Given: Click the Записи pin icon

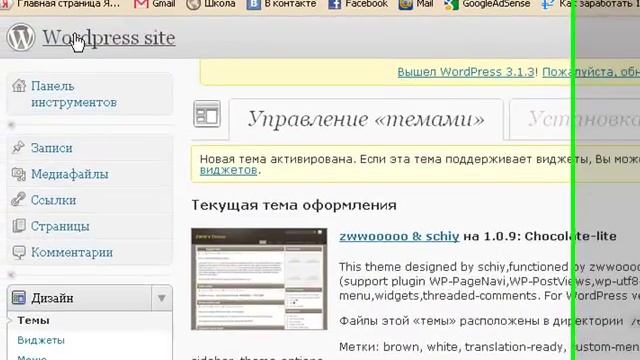Looking at the screenshot, I should click(18, 147).
